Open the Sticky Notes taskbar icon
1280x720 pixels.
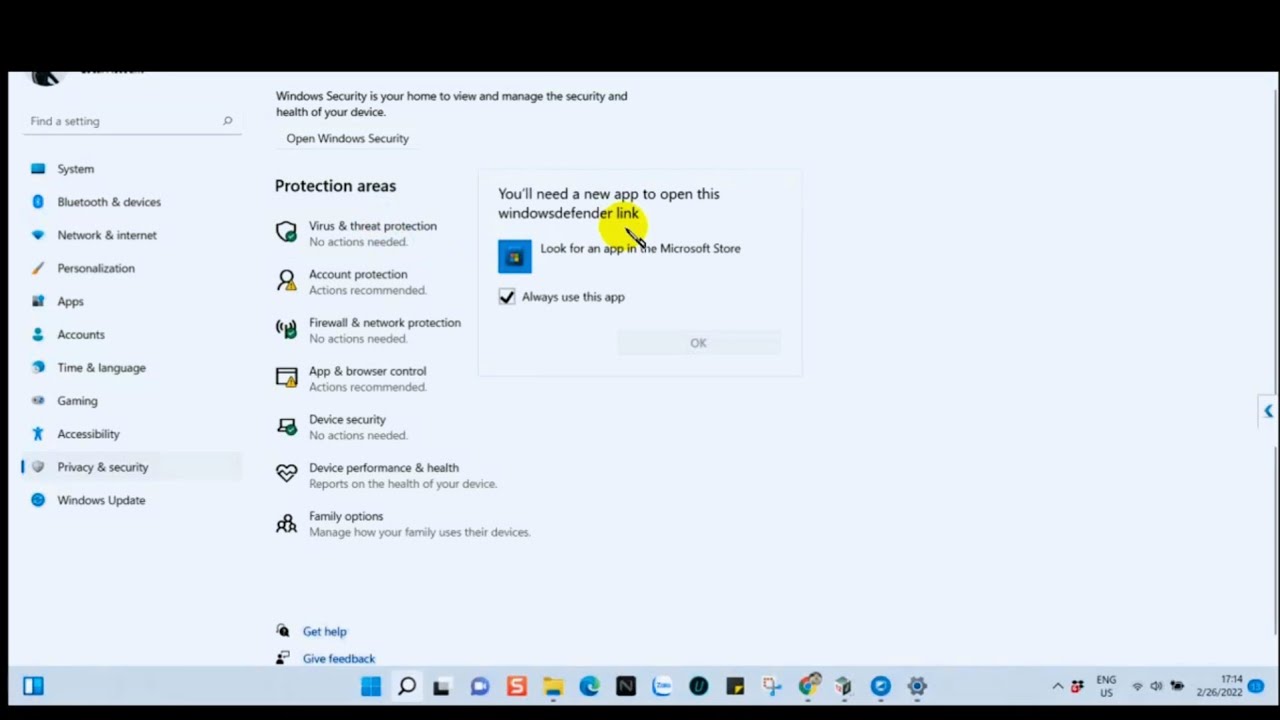735,687
